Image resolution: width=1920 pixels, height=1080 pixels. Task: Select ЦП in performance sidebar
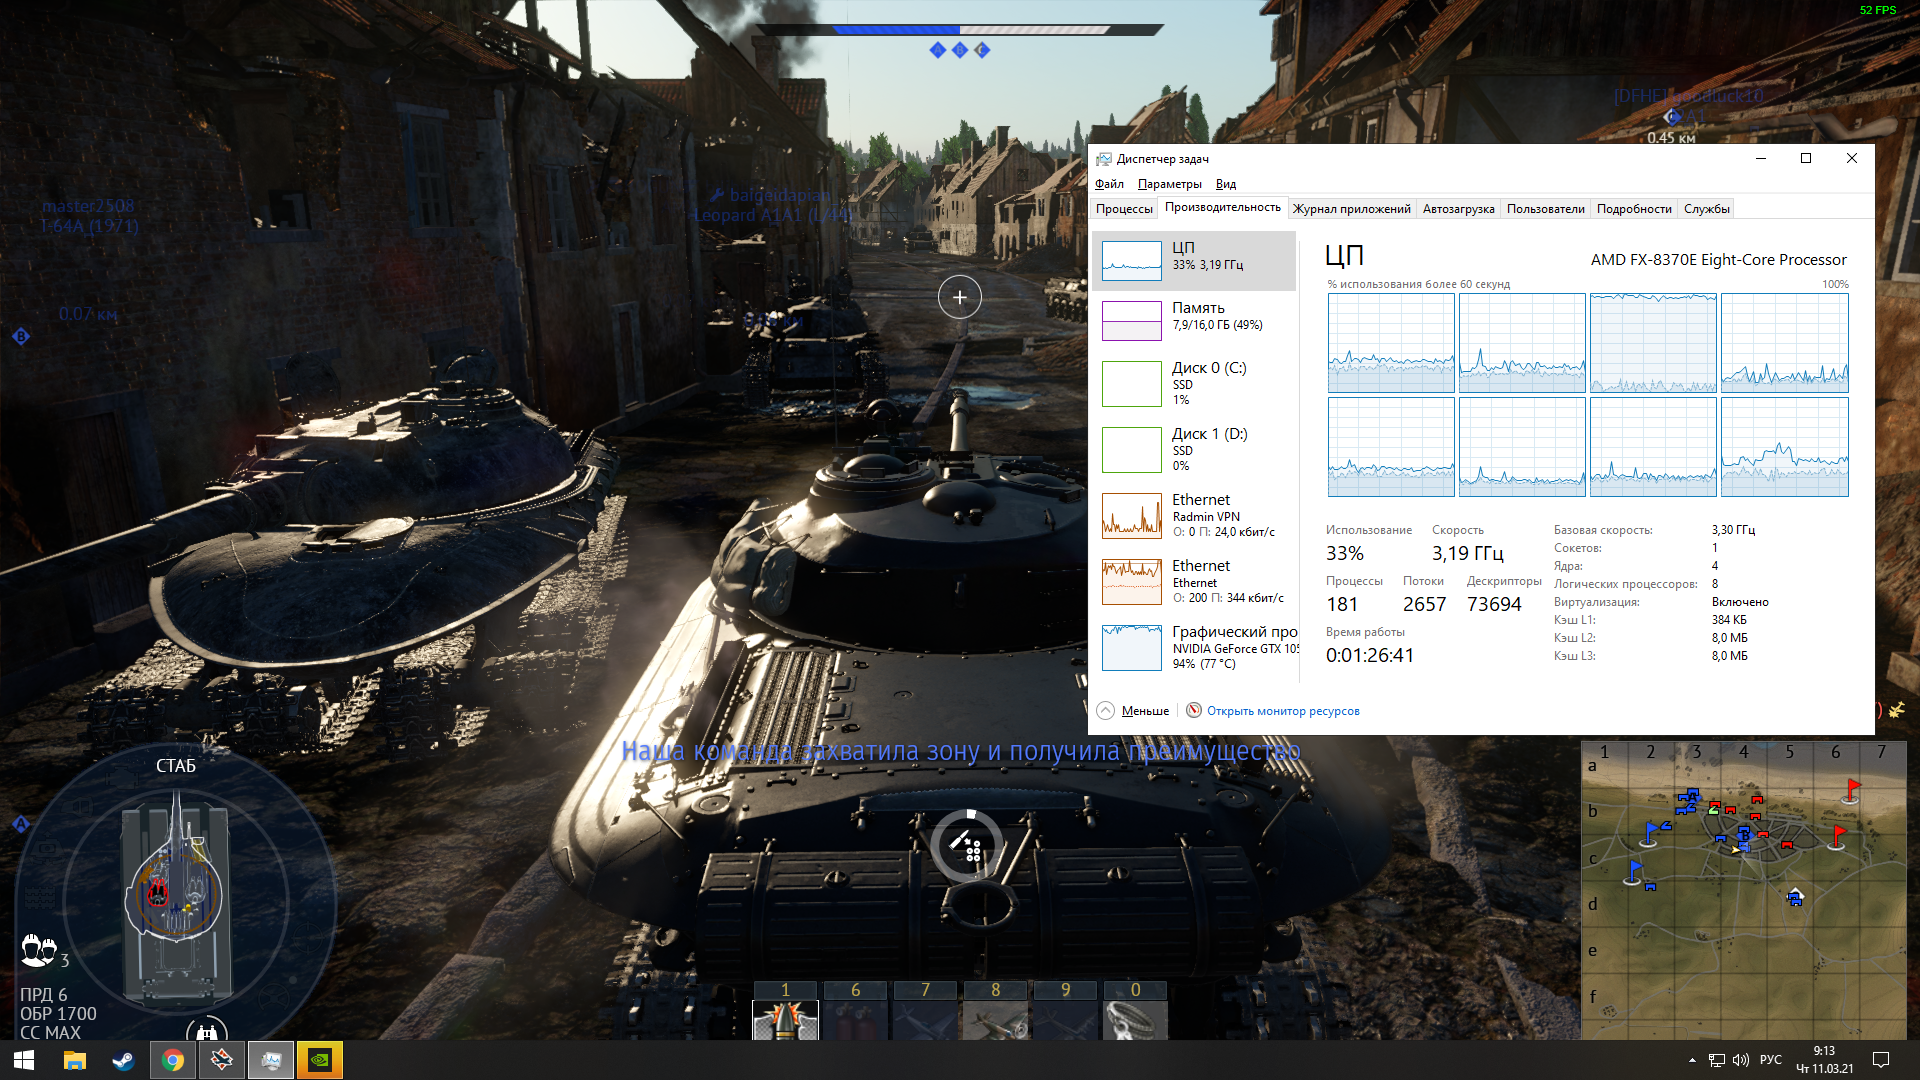click(1194, 261)
